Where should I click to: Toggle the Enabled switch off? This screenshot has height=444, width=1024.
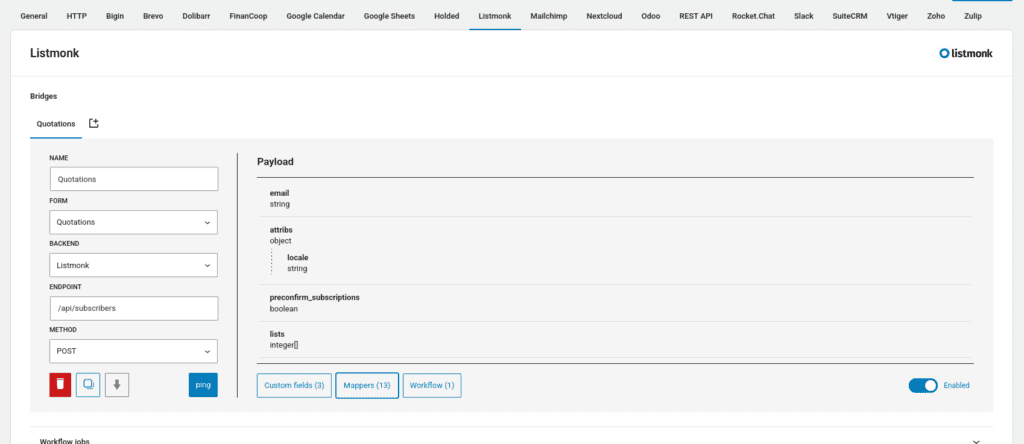tap(923, 385)
